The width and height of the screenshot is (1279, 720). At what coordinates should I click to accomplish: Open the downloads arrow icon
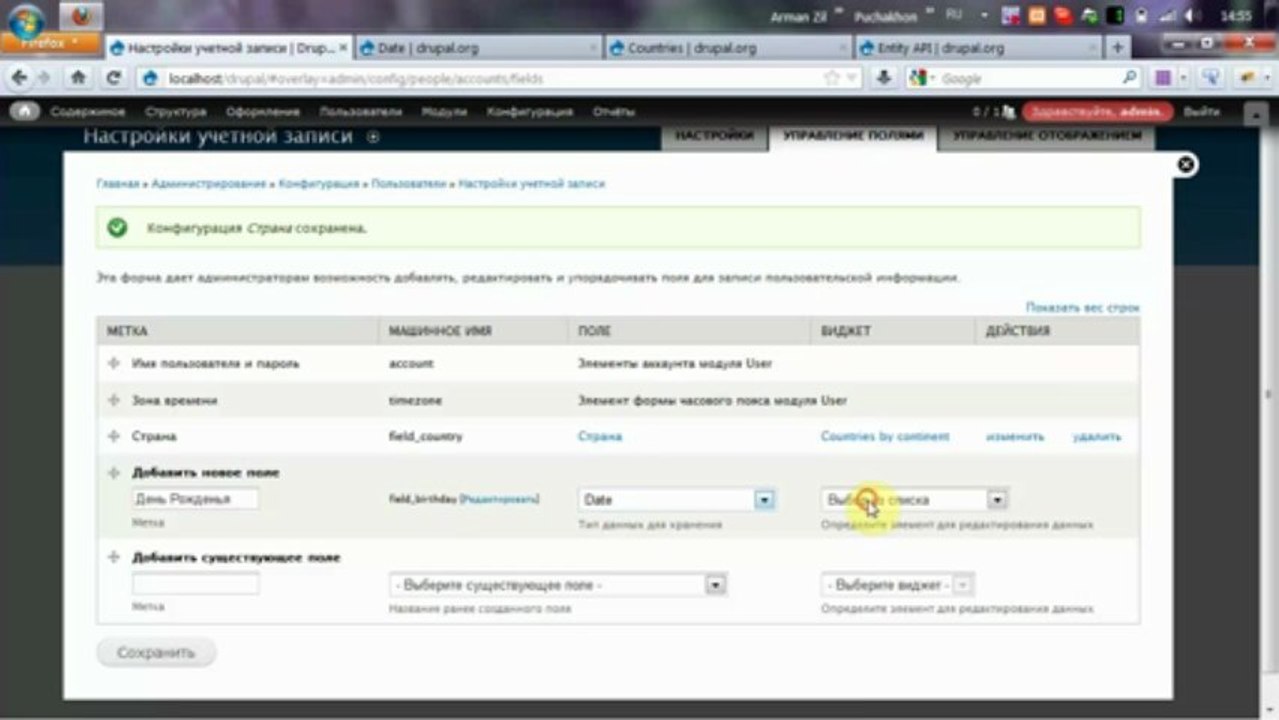(x=884, y=77)
